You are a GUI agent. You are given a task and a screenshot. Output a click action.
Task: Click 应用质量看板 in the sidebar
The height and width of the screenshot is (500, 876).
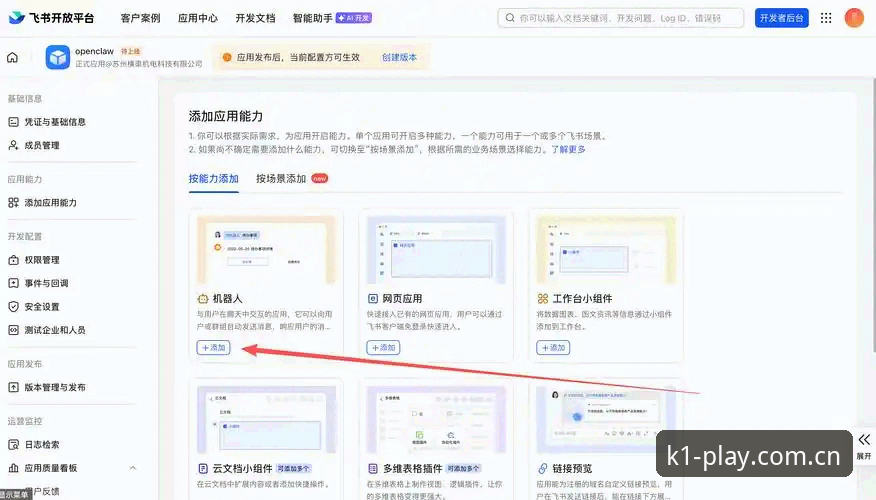(x=51, y=468)
